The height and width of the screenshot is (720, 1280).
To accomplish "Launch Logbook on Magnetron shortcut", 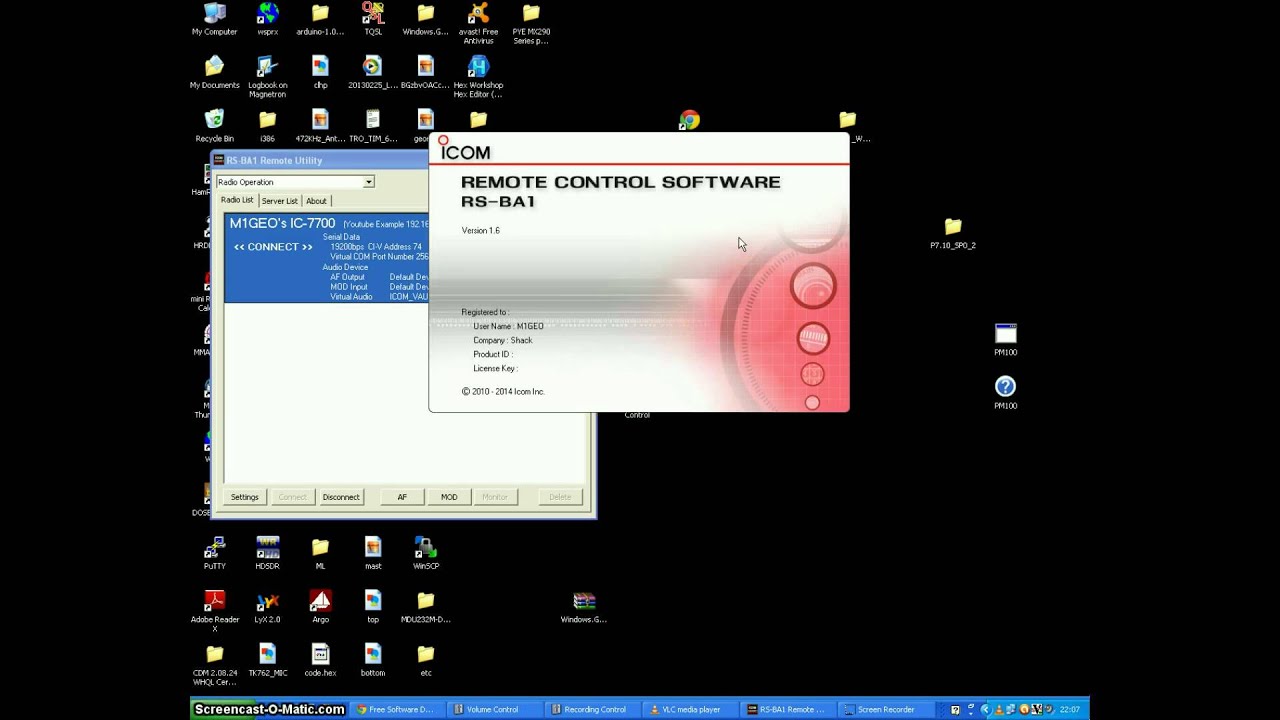I will point(267,77).
